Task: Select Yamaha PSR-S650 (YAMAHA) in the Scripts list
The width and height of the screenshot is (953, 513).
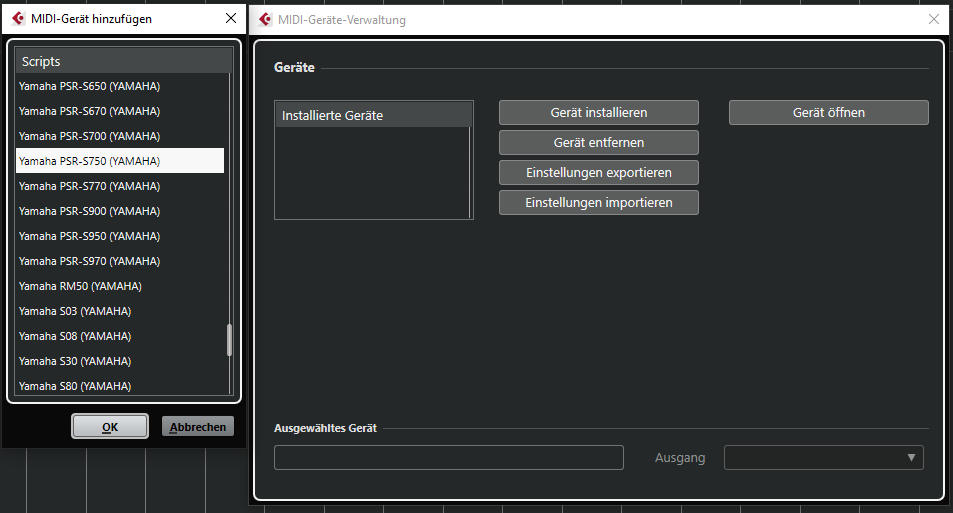Action: point(120,86)
